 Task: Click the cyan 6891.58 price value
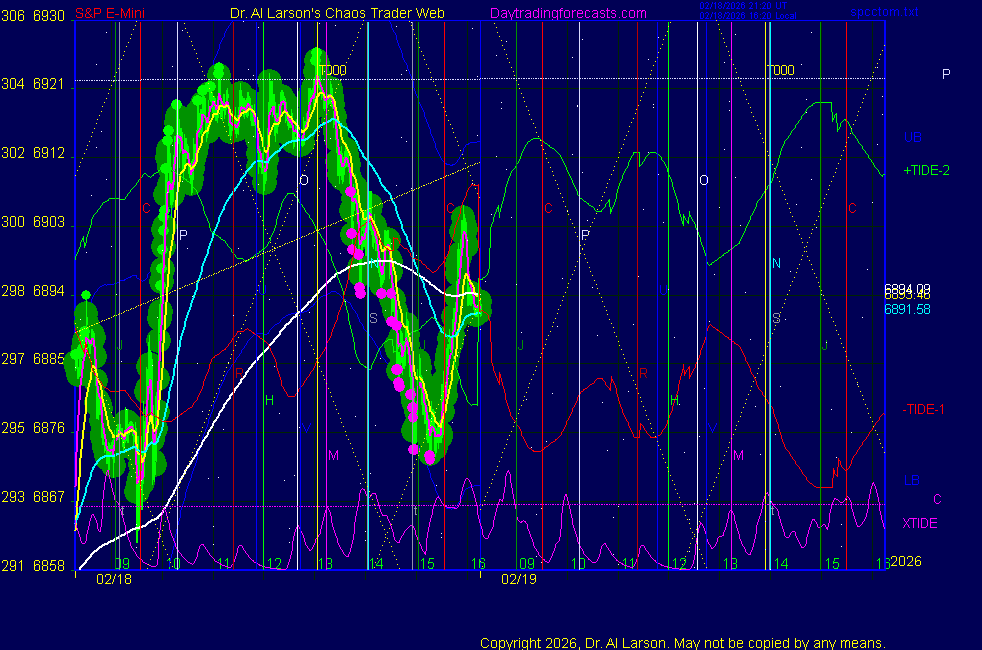[907, 310]
